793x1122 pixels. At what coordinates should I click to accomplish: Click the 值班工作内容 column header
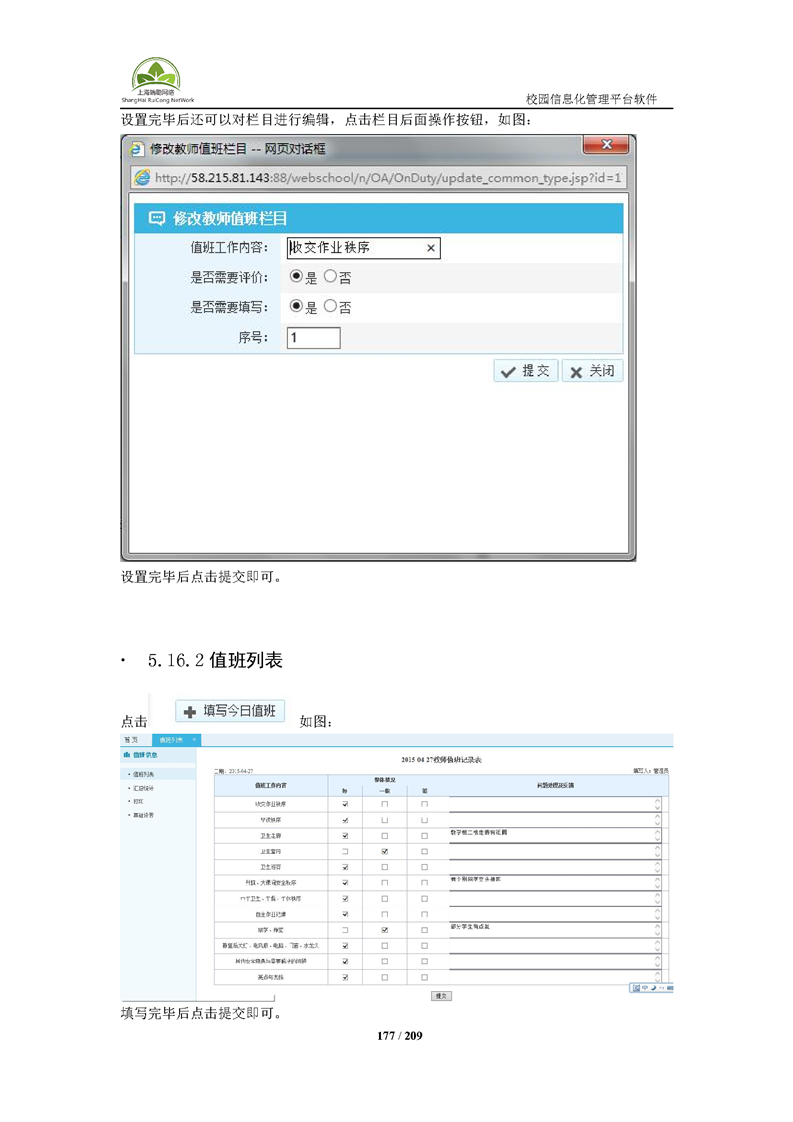point(271,786)
